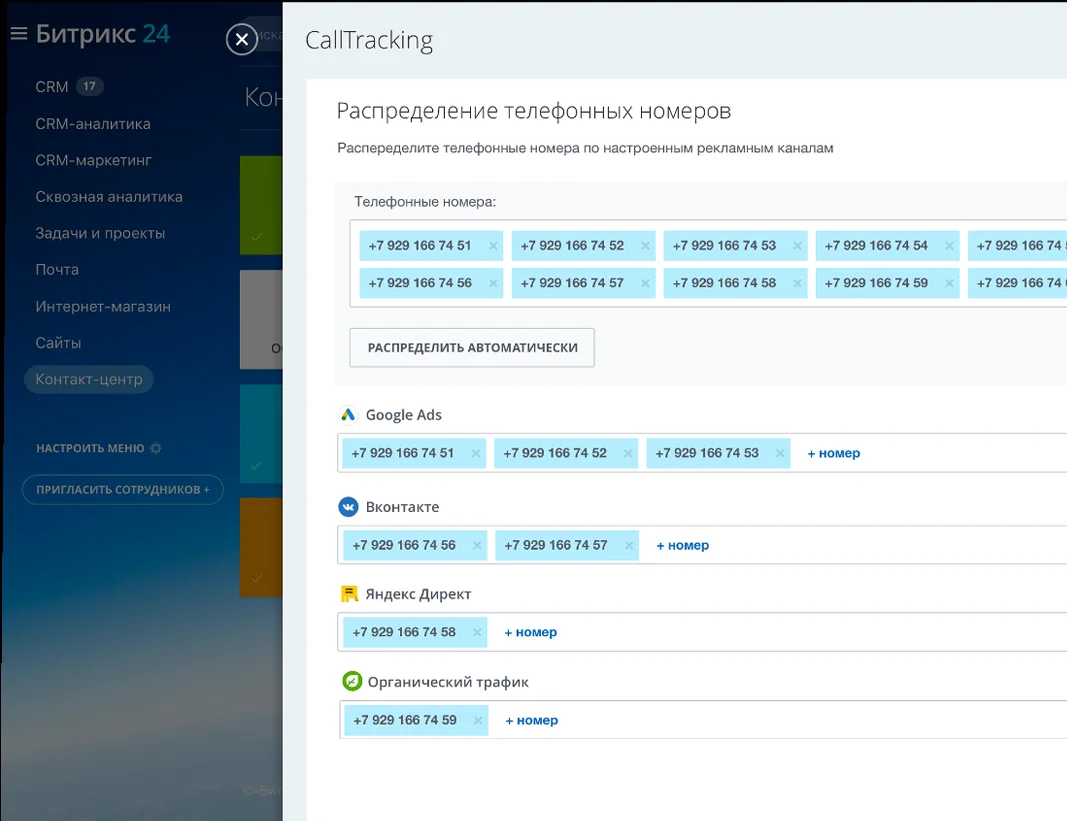Image resolution: width=1067 pixels, height=821 pixels.
Task: Remove number 74 57 from Вконтакте
Action: click(629, 545)
